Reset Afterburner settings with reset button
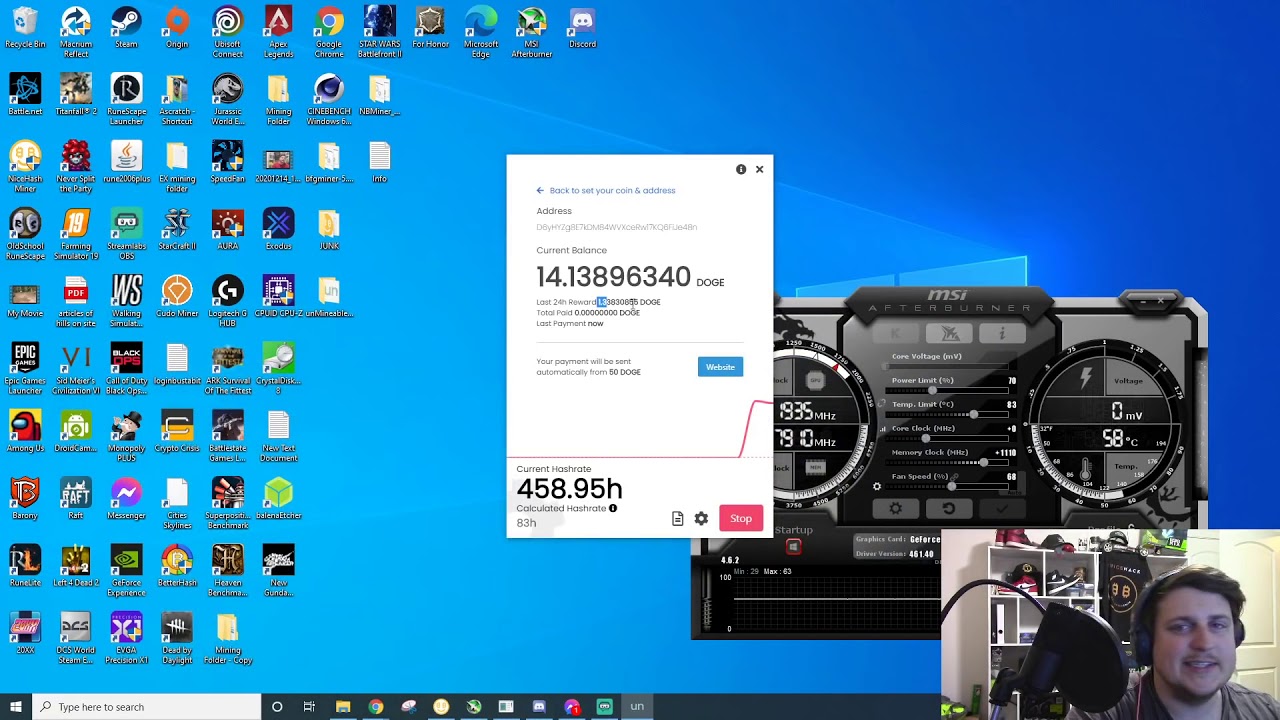This screenshot has width=1280, height=720. point(948,508)
